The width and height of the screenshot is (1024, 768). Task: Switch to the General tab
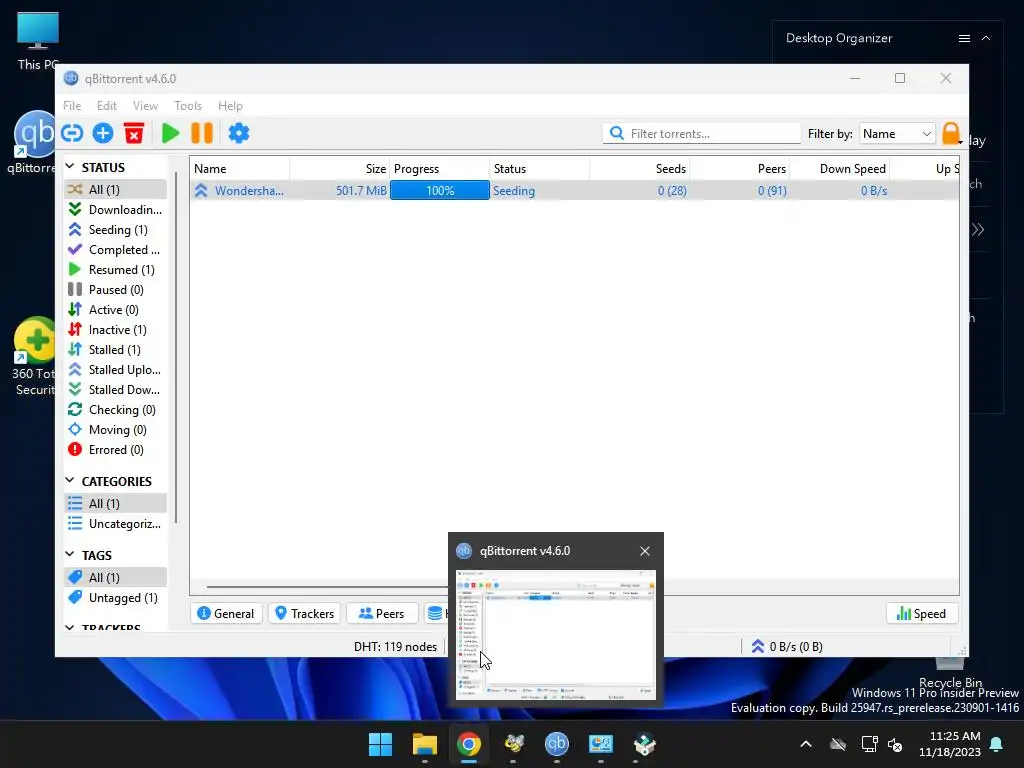pos(226,613)
